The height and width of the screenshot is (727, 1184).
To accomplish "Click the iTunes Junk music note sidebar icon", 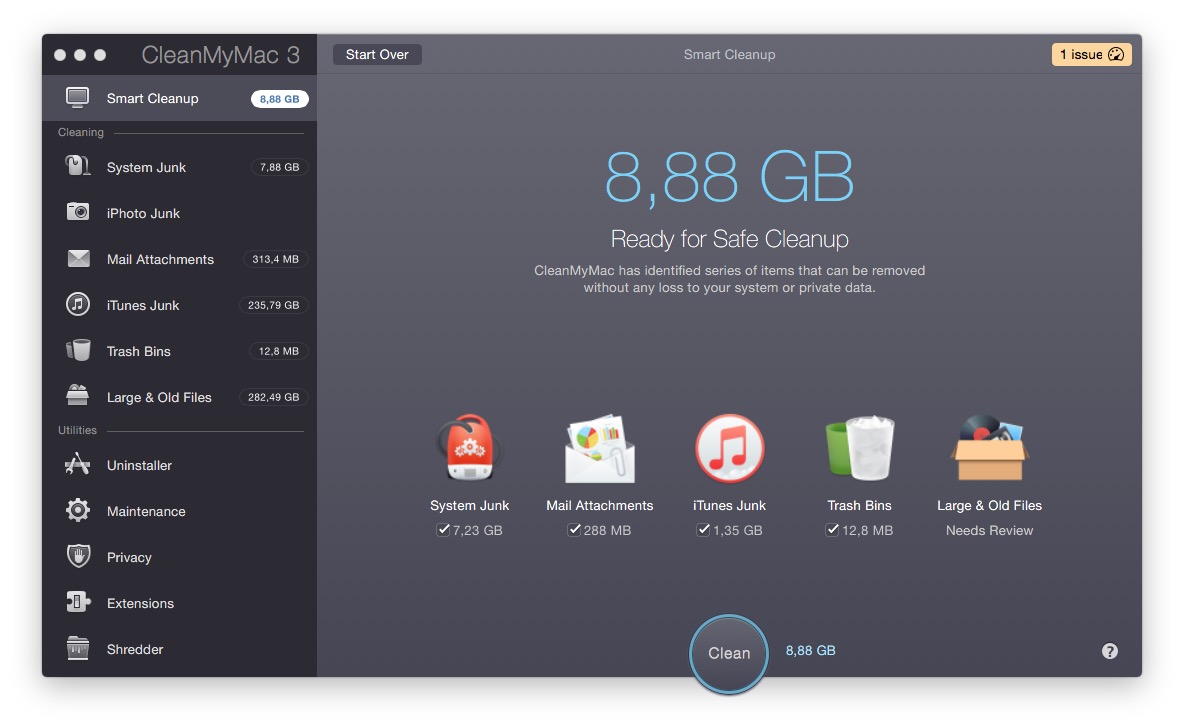I will 77,304.
